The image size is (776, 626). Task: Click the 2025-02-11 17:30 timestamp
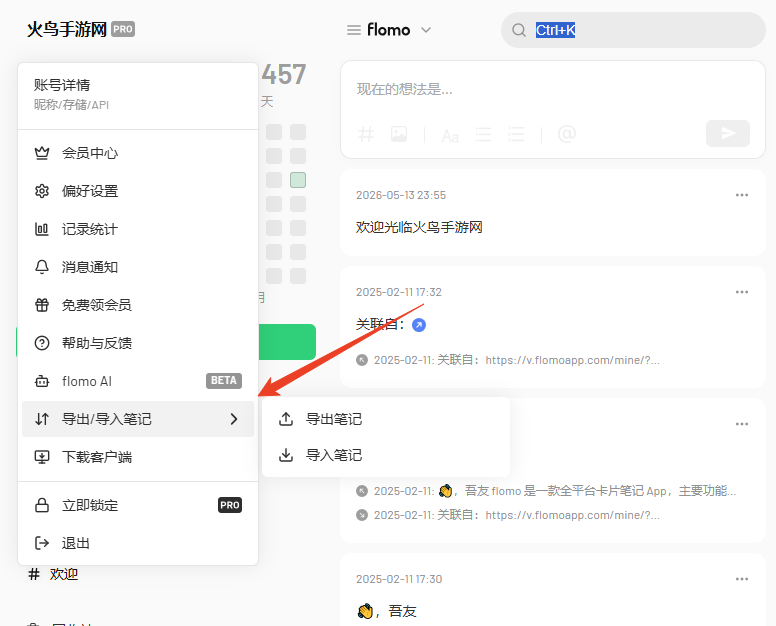point(399,579)
